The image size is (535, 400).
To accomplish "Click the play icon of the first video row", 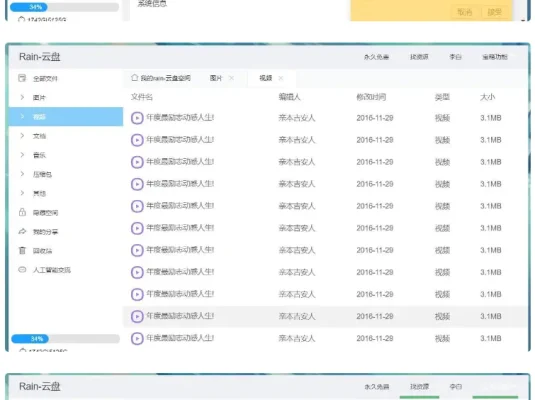I will point(137,118).
